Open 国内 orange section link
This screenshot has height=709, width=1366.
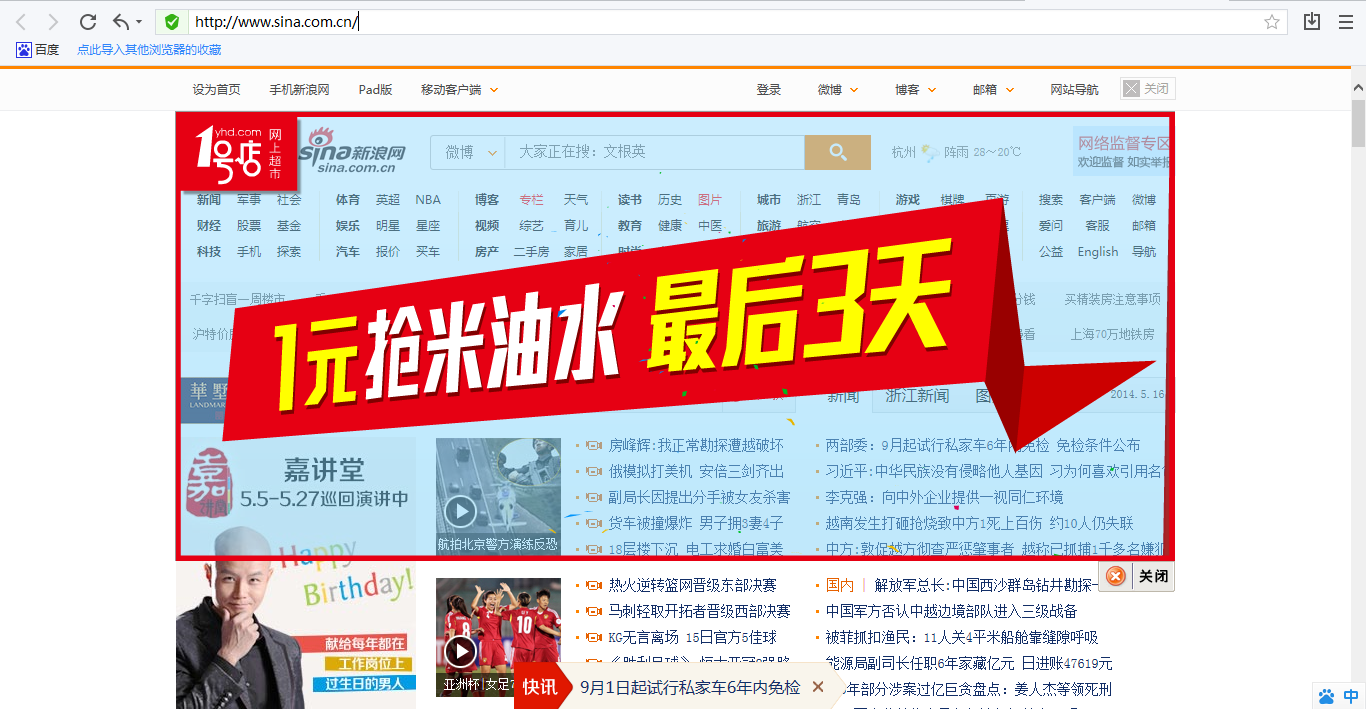[x=840, y=584]
